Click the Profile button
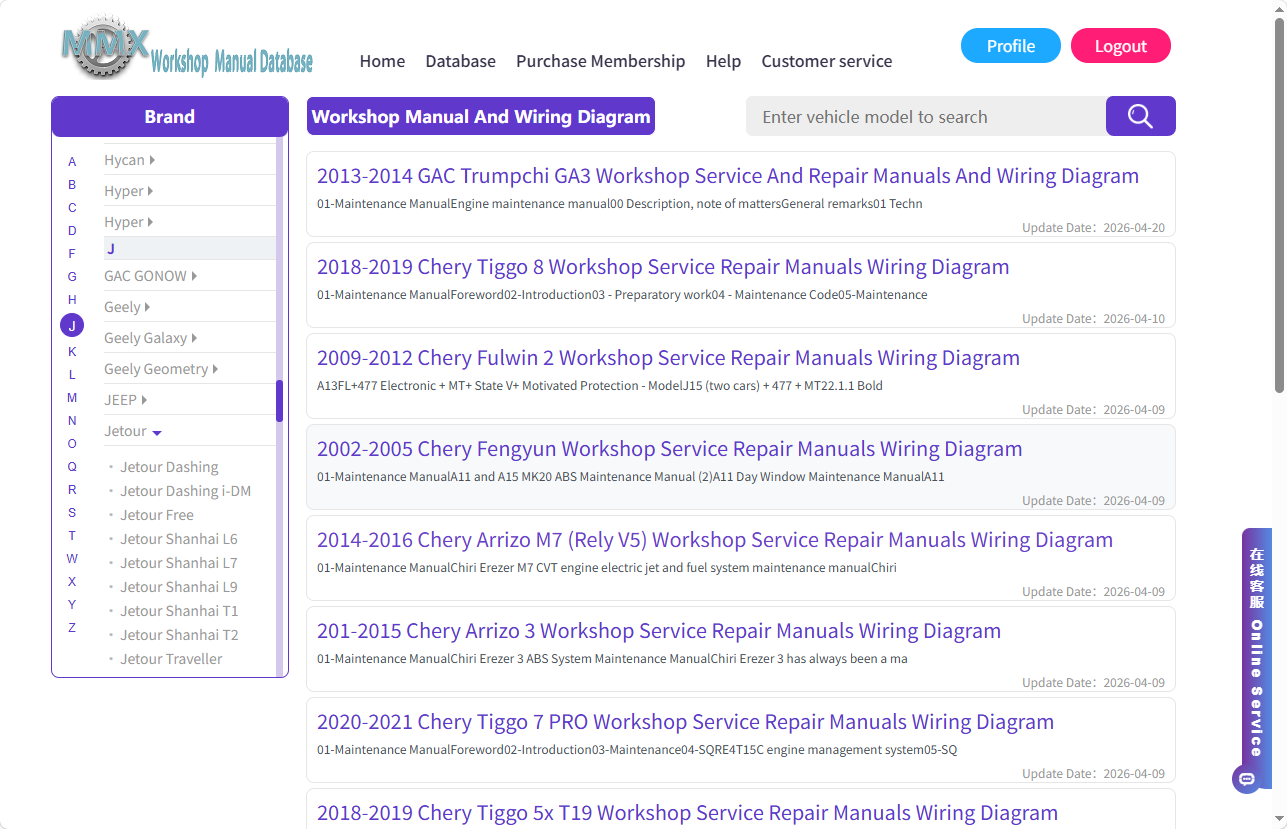 point(1011,46)
